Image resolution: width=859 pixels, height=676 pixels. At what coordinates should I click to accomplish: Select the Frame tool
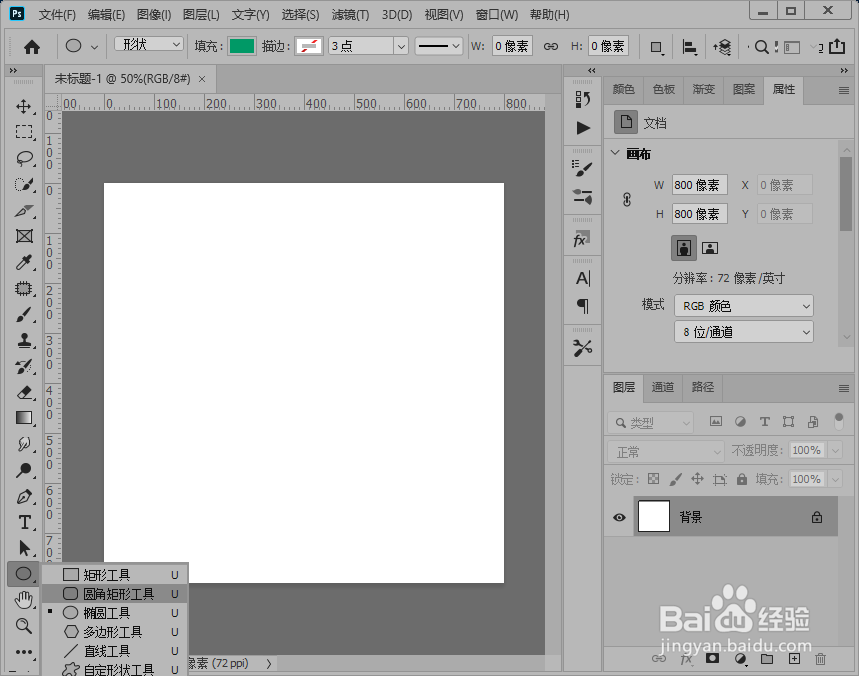(24, 236)
